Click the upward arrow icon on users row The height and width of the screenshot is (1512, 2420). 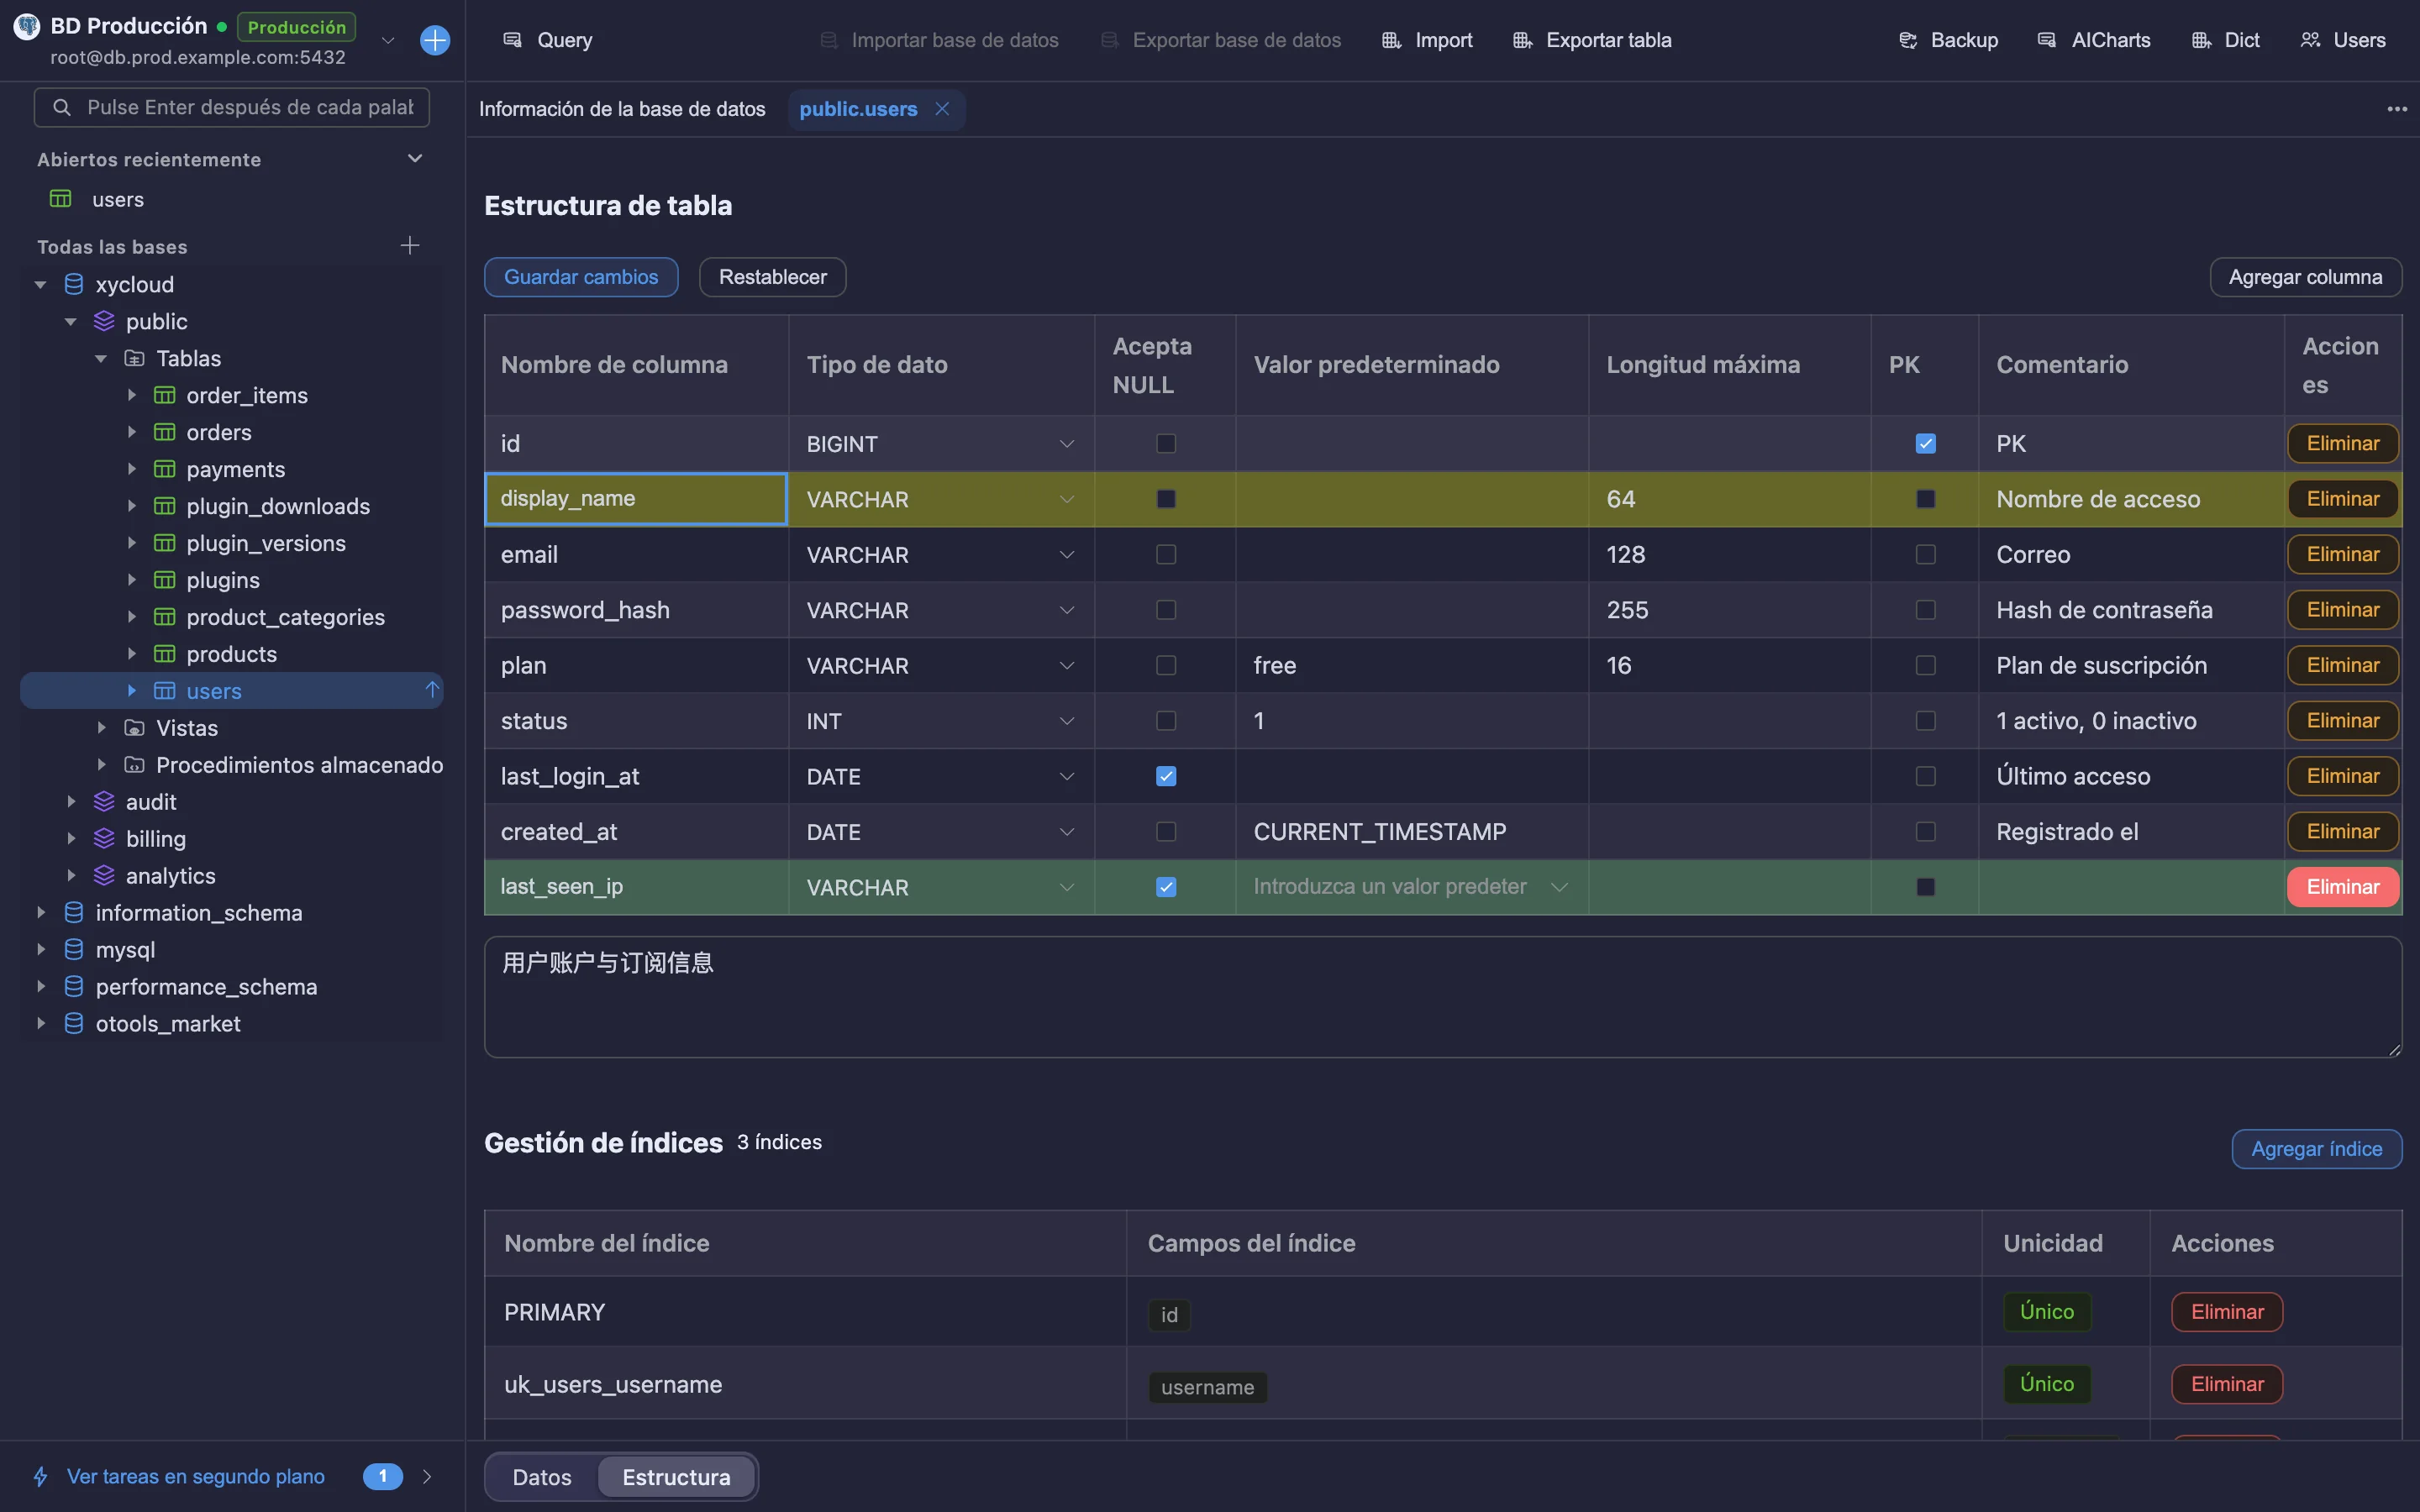(x=432, y=690)
